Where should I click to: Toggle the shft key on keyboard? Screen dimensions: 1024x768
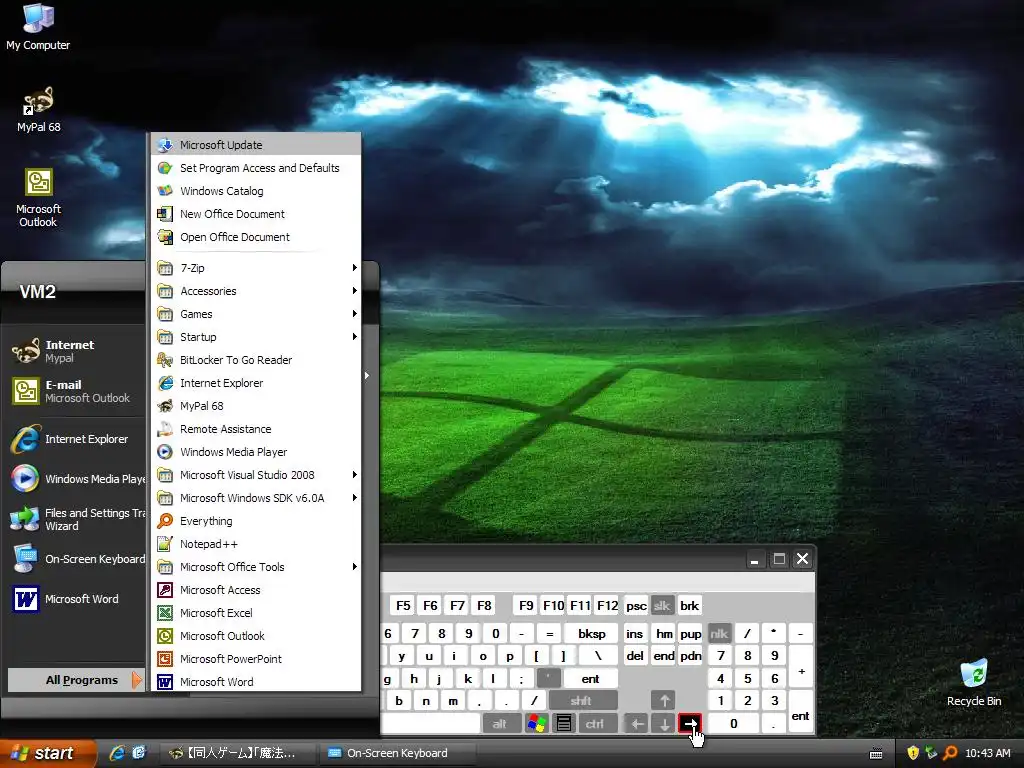coord(582,701)
